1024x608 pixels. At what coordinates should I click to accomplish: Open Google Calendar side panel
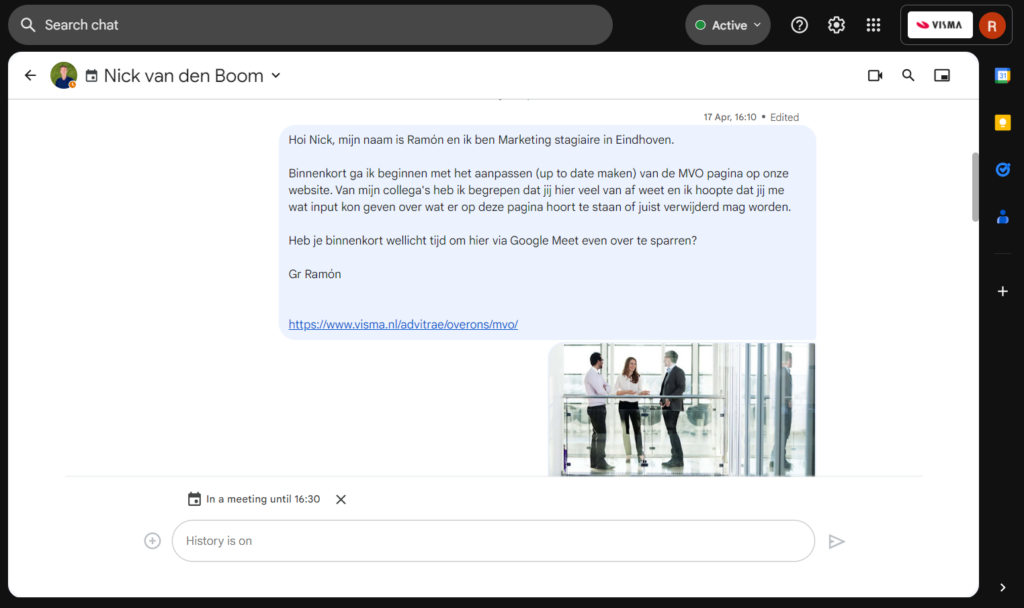point(1002,76)
